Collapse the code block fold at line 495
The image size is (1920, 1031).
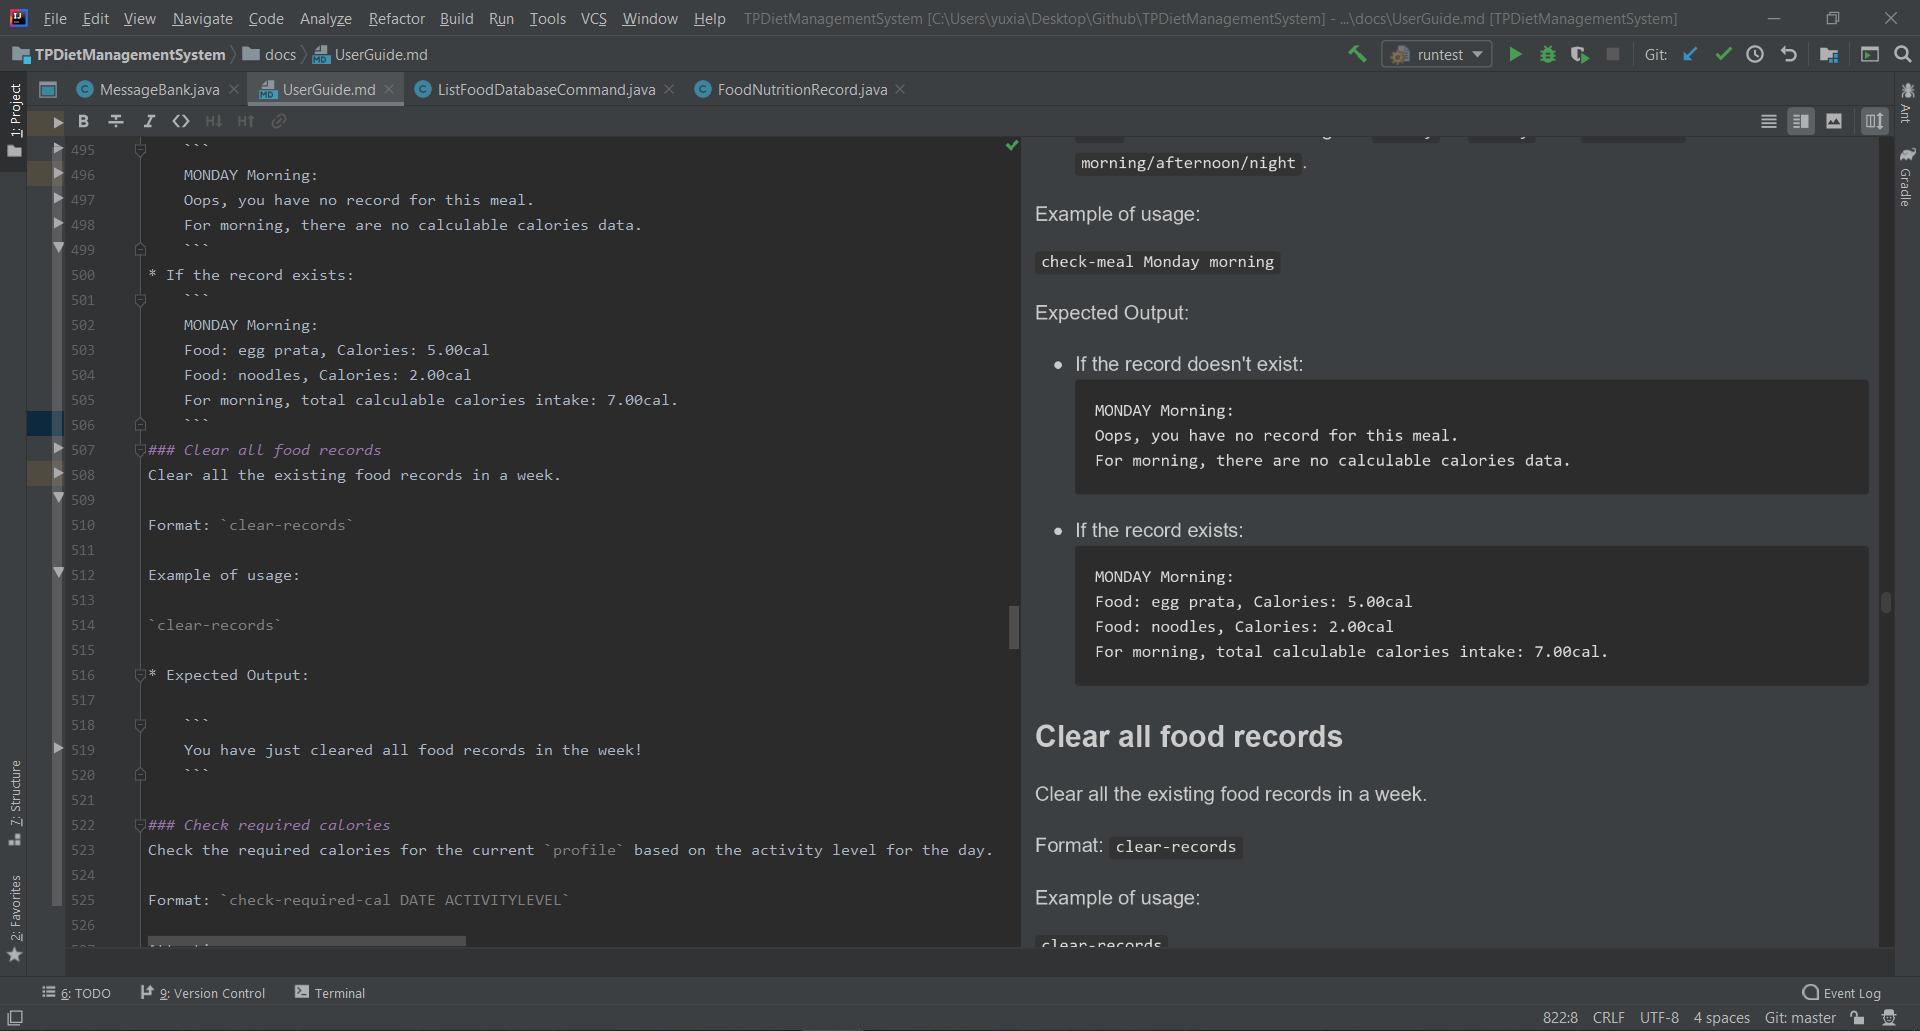click(x=140, y=150)
